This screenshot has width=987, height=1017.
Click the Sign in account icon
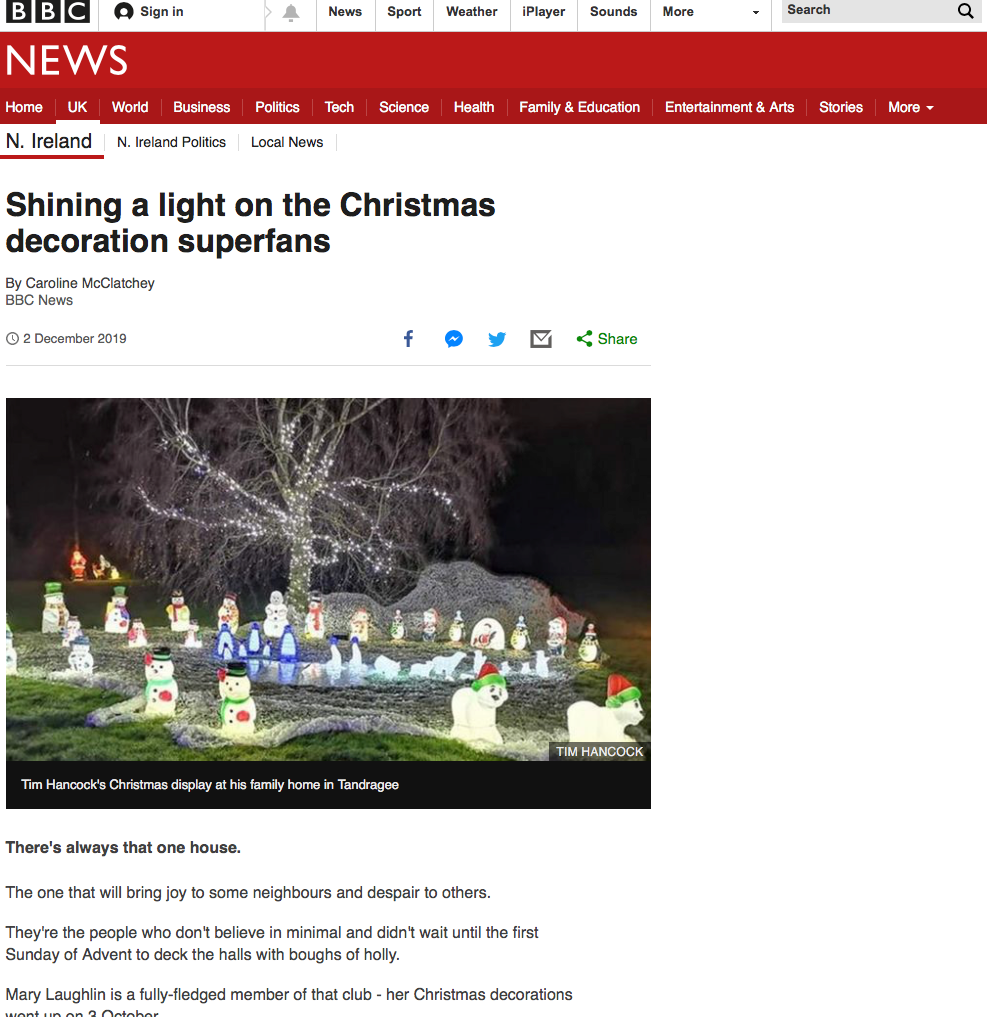[x=123, y=12]
